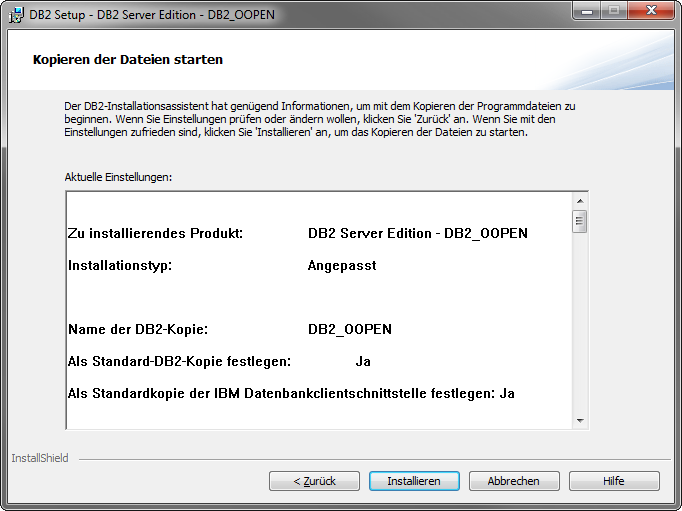Screen dimensions: 682x511
Task: Click the DB2 Setup title bar icon
Action: 16,15
